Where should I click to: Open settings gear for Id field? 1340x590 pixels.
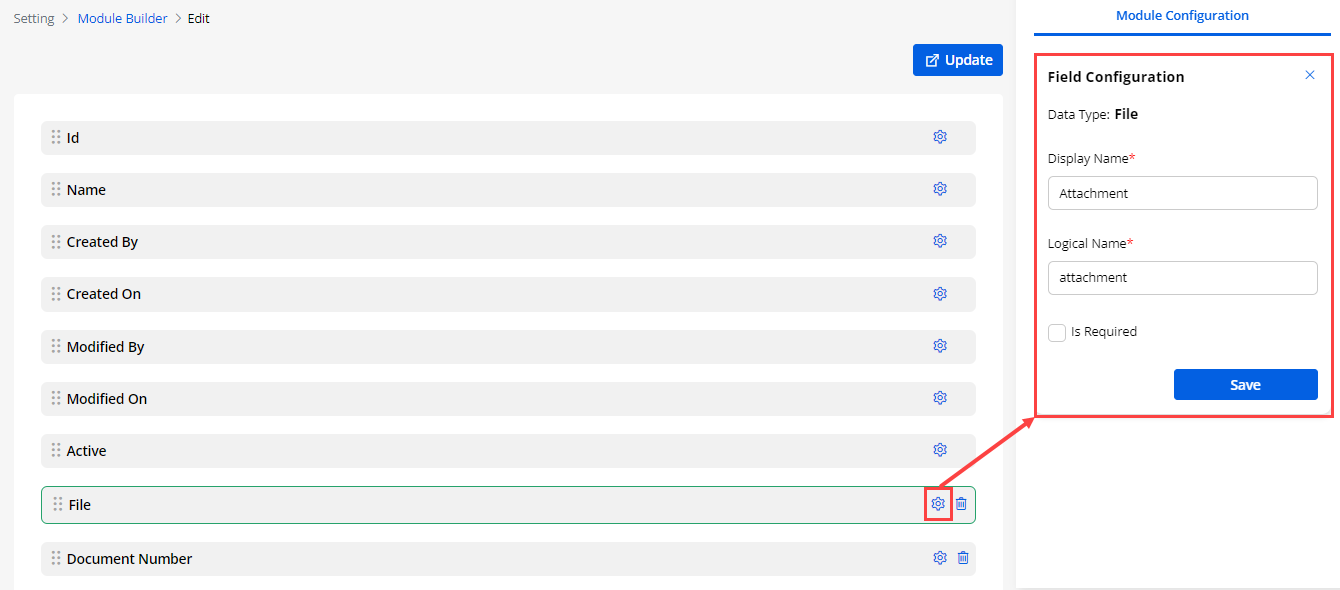tap(940, 137)
